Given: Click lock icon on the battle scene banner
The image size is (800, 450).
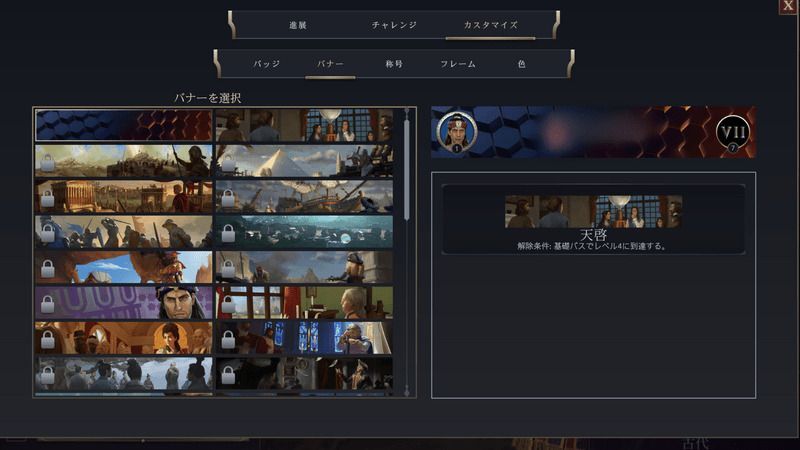Looking at the screenshot, I should tap(47, 233).
